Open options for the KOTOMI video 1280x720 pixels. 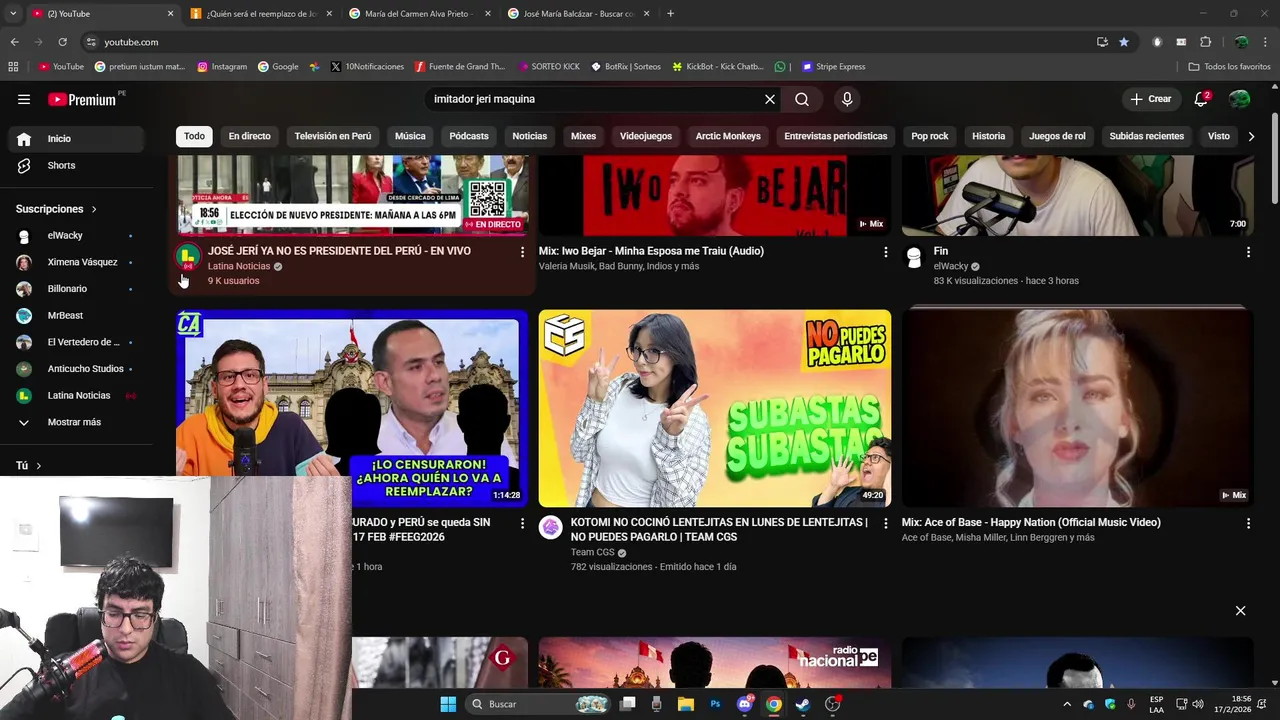tap(885, 523)
